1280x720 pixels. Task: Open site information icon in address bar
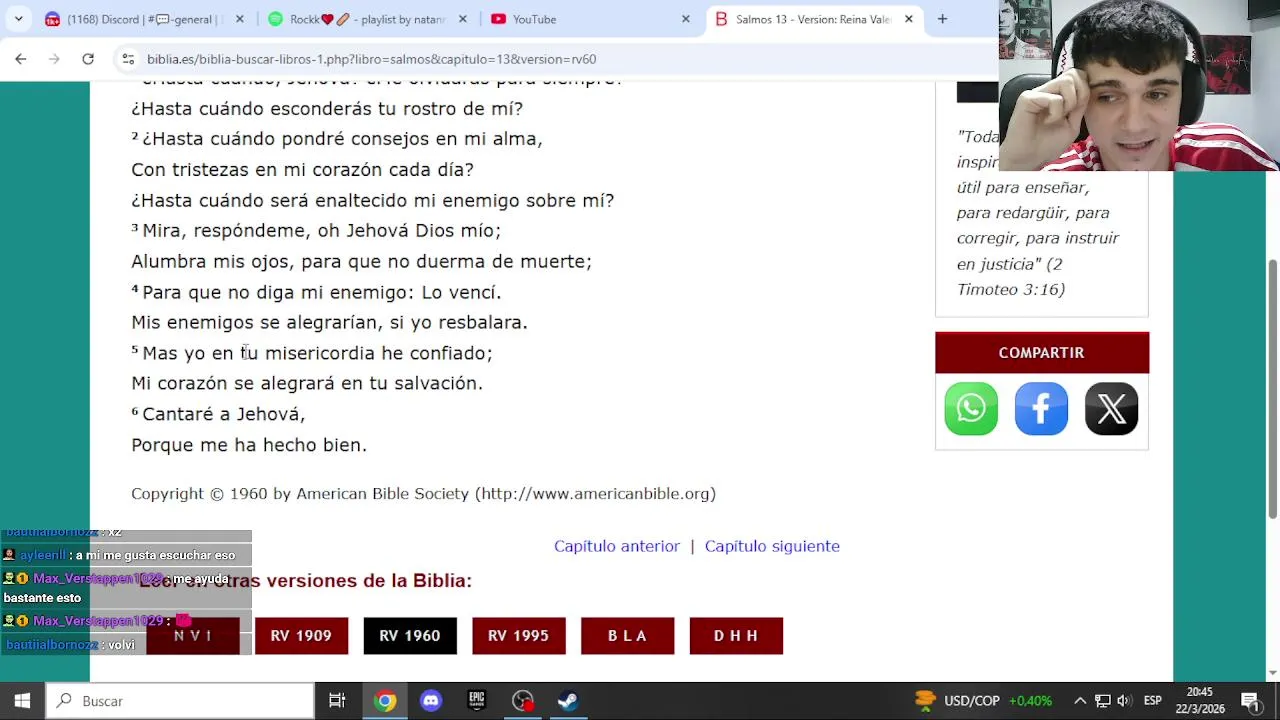(x=128, y=59)
